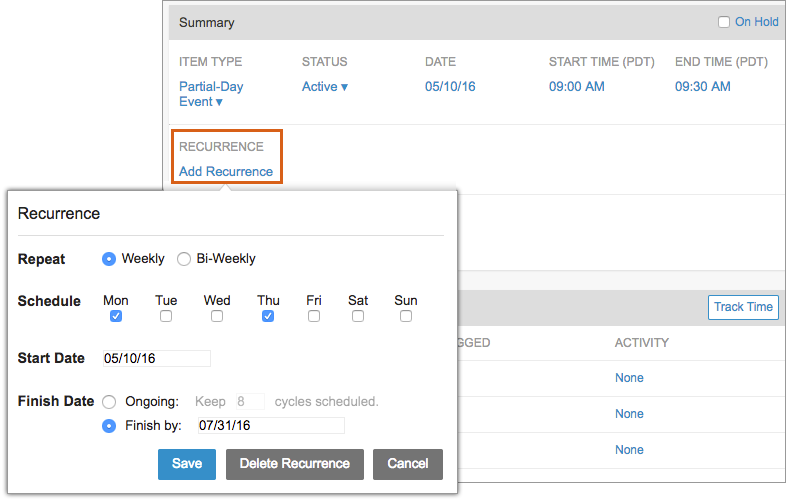Tick the Wed schedule checkbox
Image resolution: width=786 pixels, height=499 pixels.
point(217,316)
